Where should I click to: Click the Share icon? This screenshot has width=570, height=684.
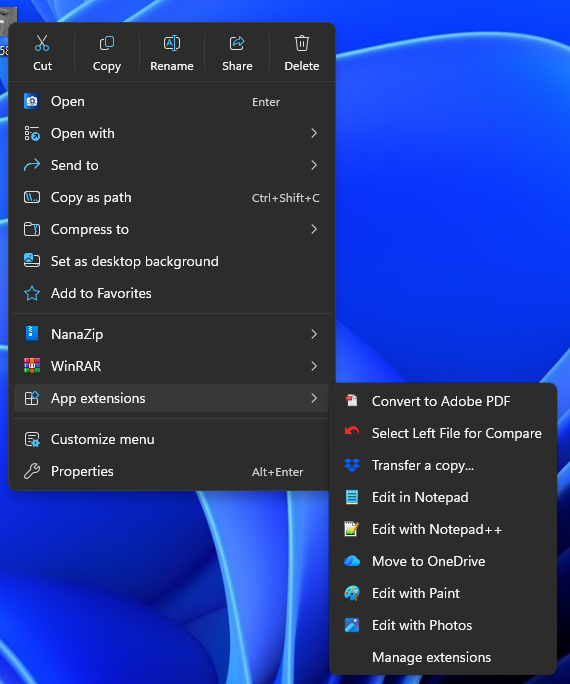pos(237,43)
